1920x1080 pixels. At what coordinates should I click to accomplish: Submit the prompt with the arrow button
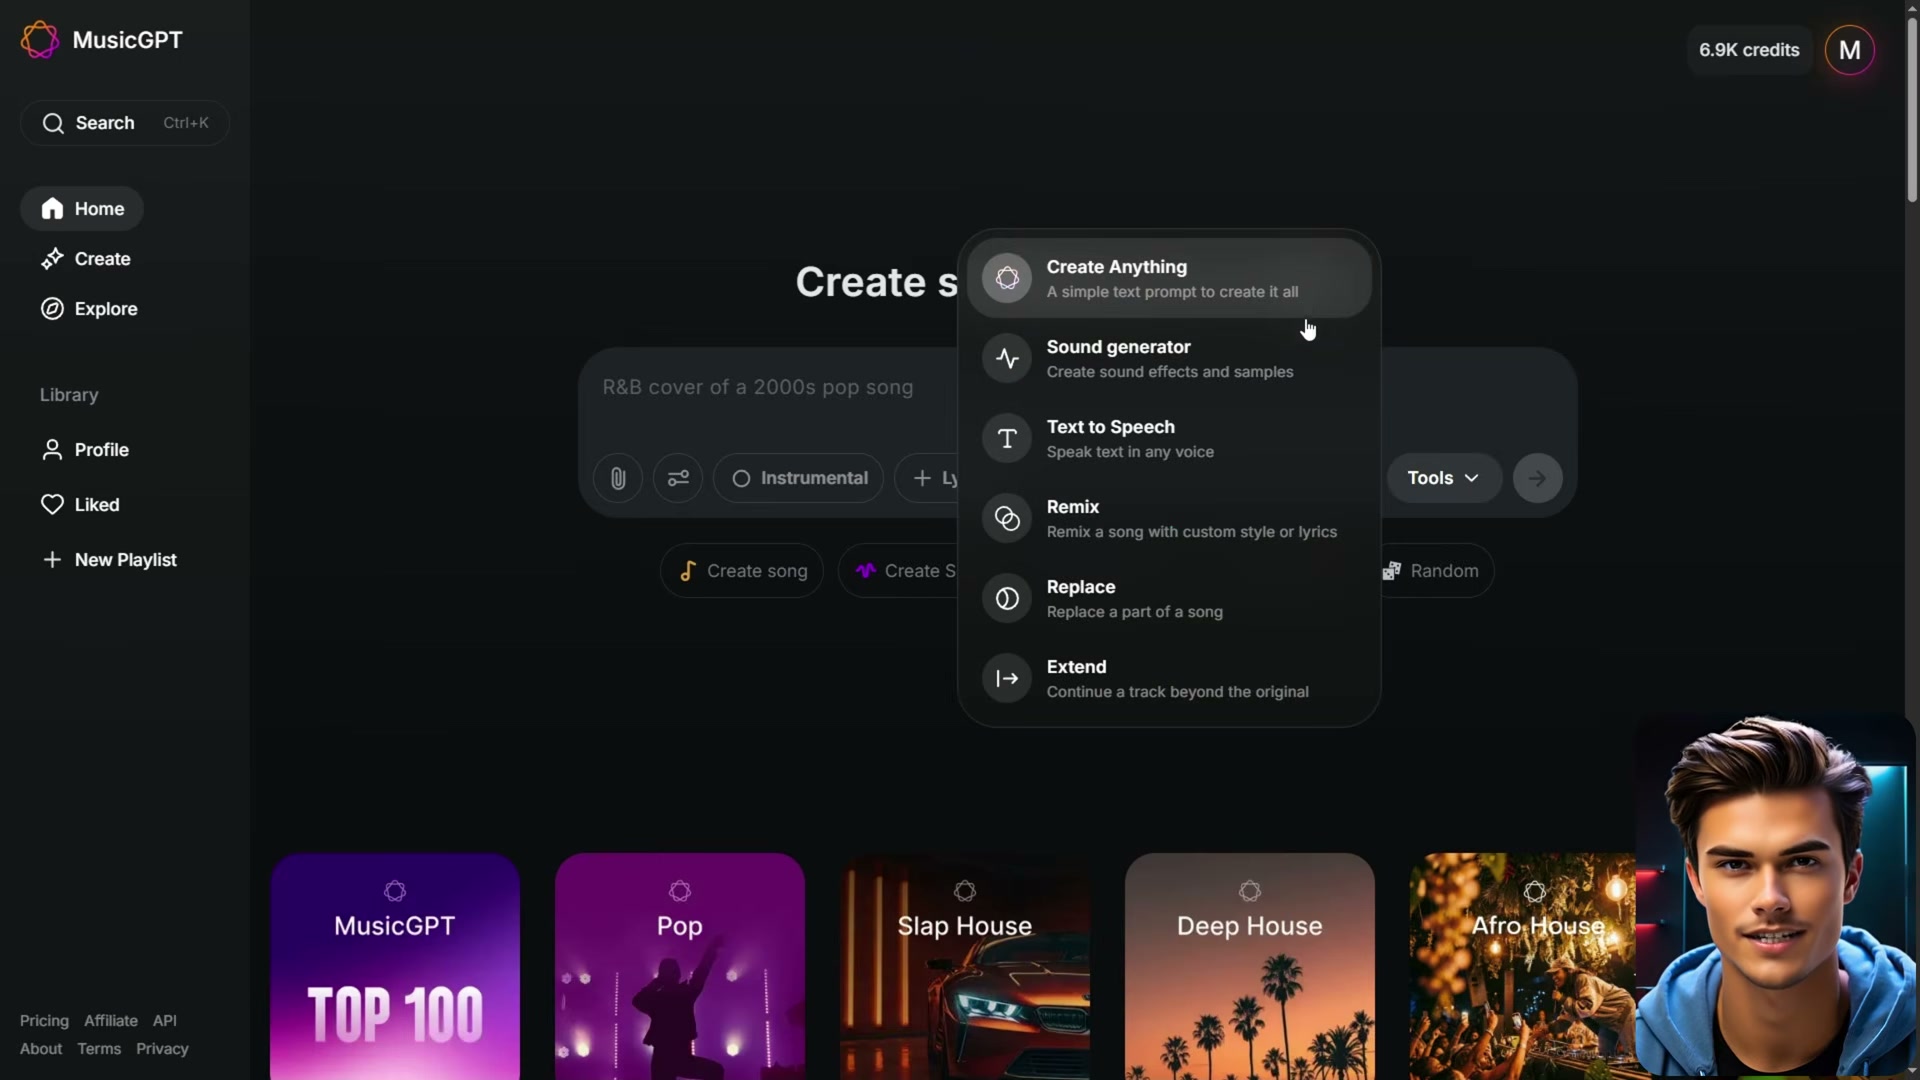pos(1538,478)
